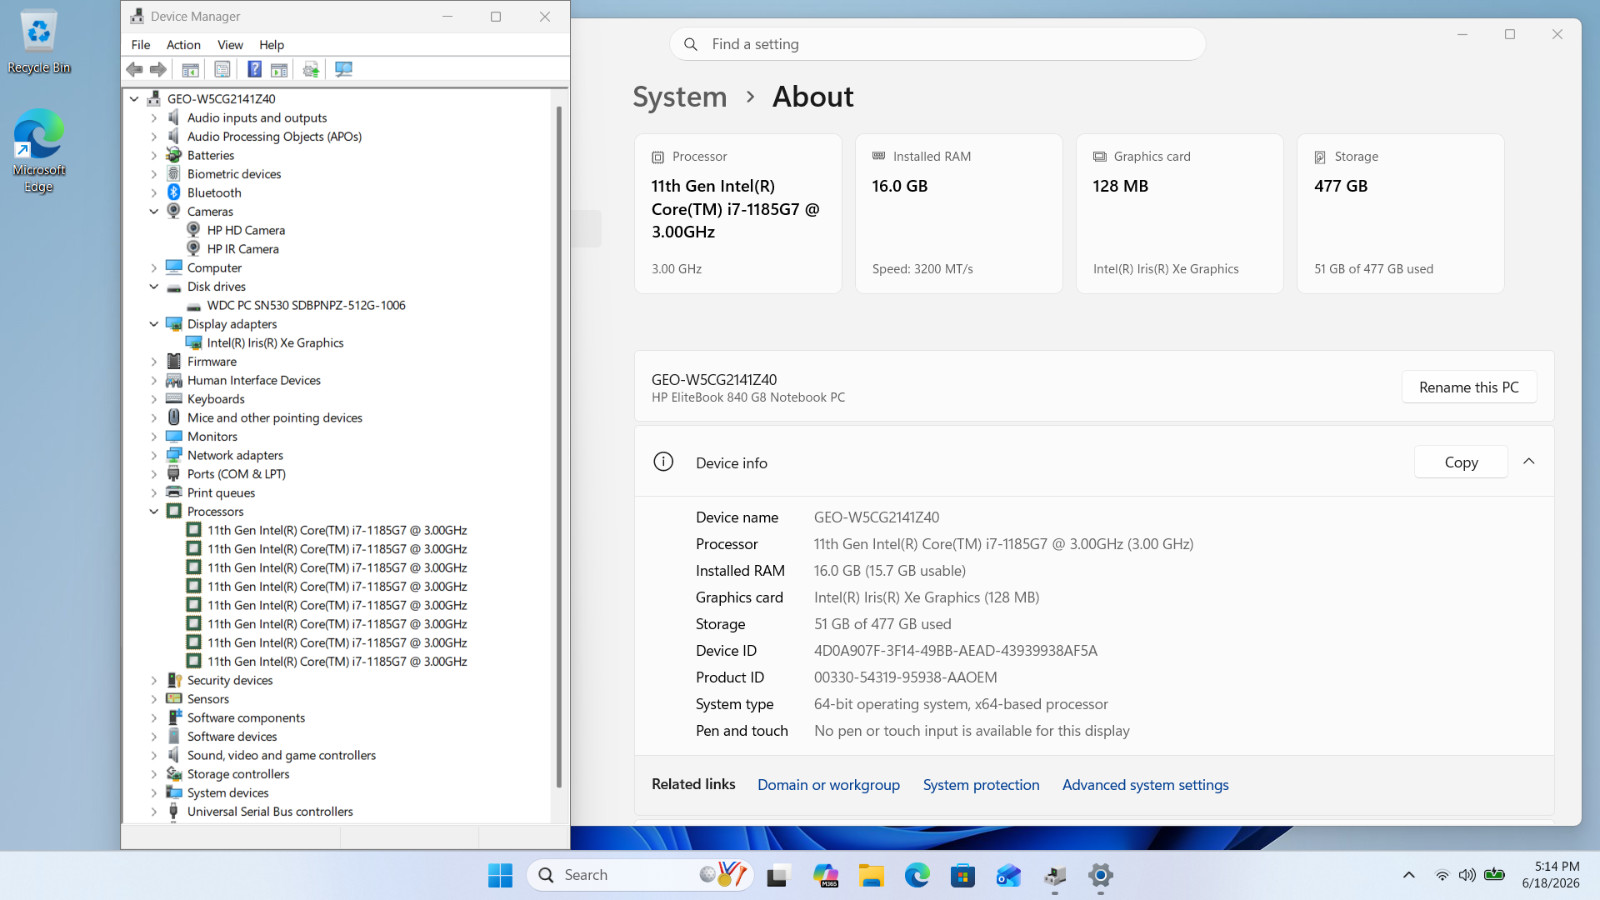Collapse the Cameras node
The width and height of the screenshot is (1600, 900).
coord(154,211)
